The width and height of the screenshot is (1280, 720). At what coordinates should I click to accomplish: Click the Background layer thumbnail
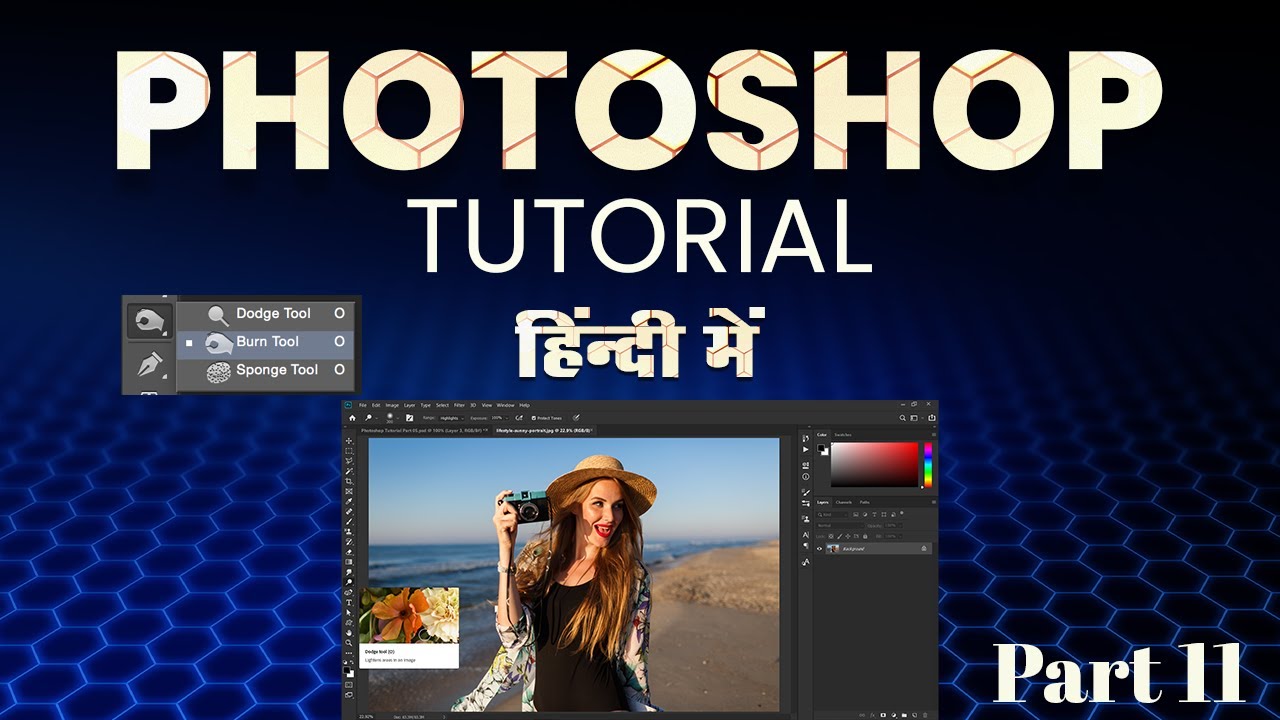click(x=833, y=549)
